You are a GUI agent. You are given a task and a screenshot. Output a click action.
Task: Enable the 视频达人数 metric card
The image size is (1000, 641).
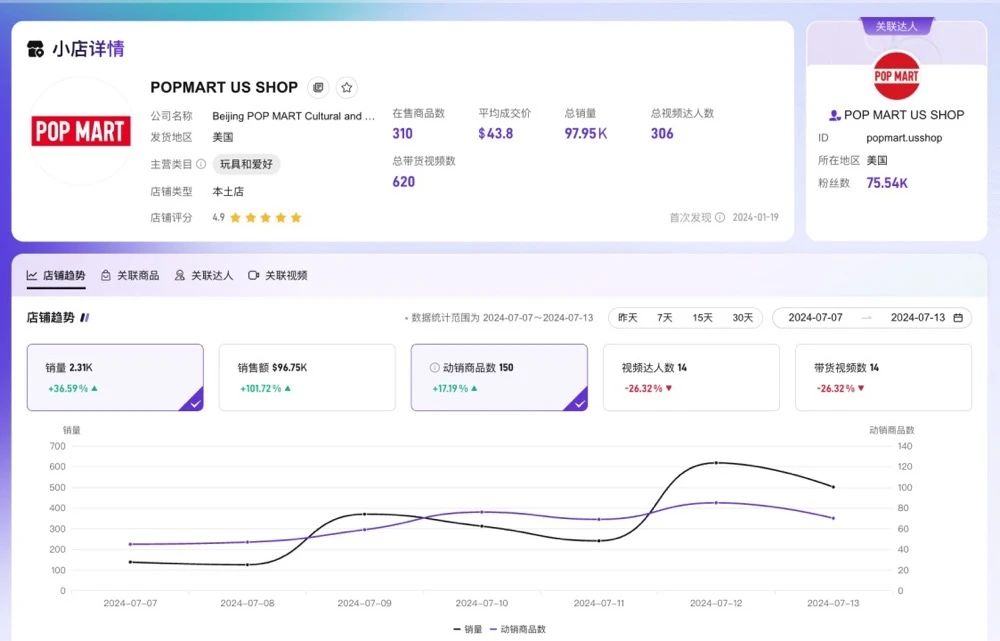pyautogui.click(x=691, y=377)
